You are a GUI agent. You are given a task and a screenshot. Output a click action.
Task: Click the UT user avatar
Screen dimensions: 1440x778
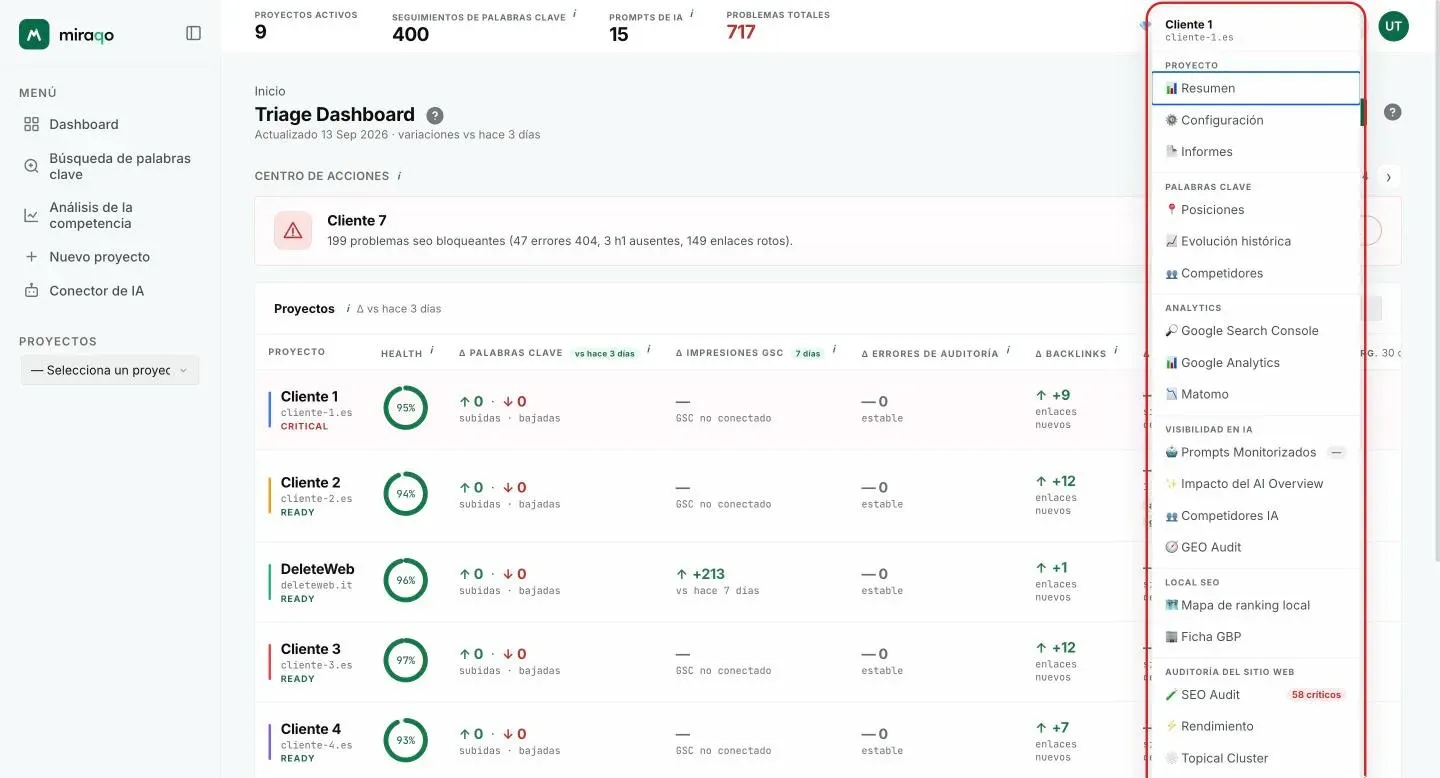(x=1393, y=26)
